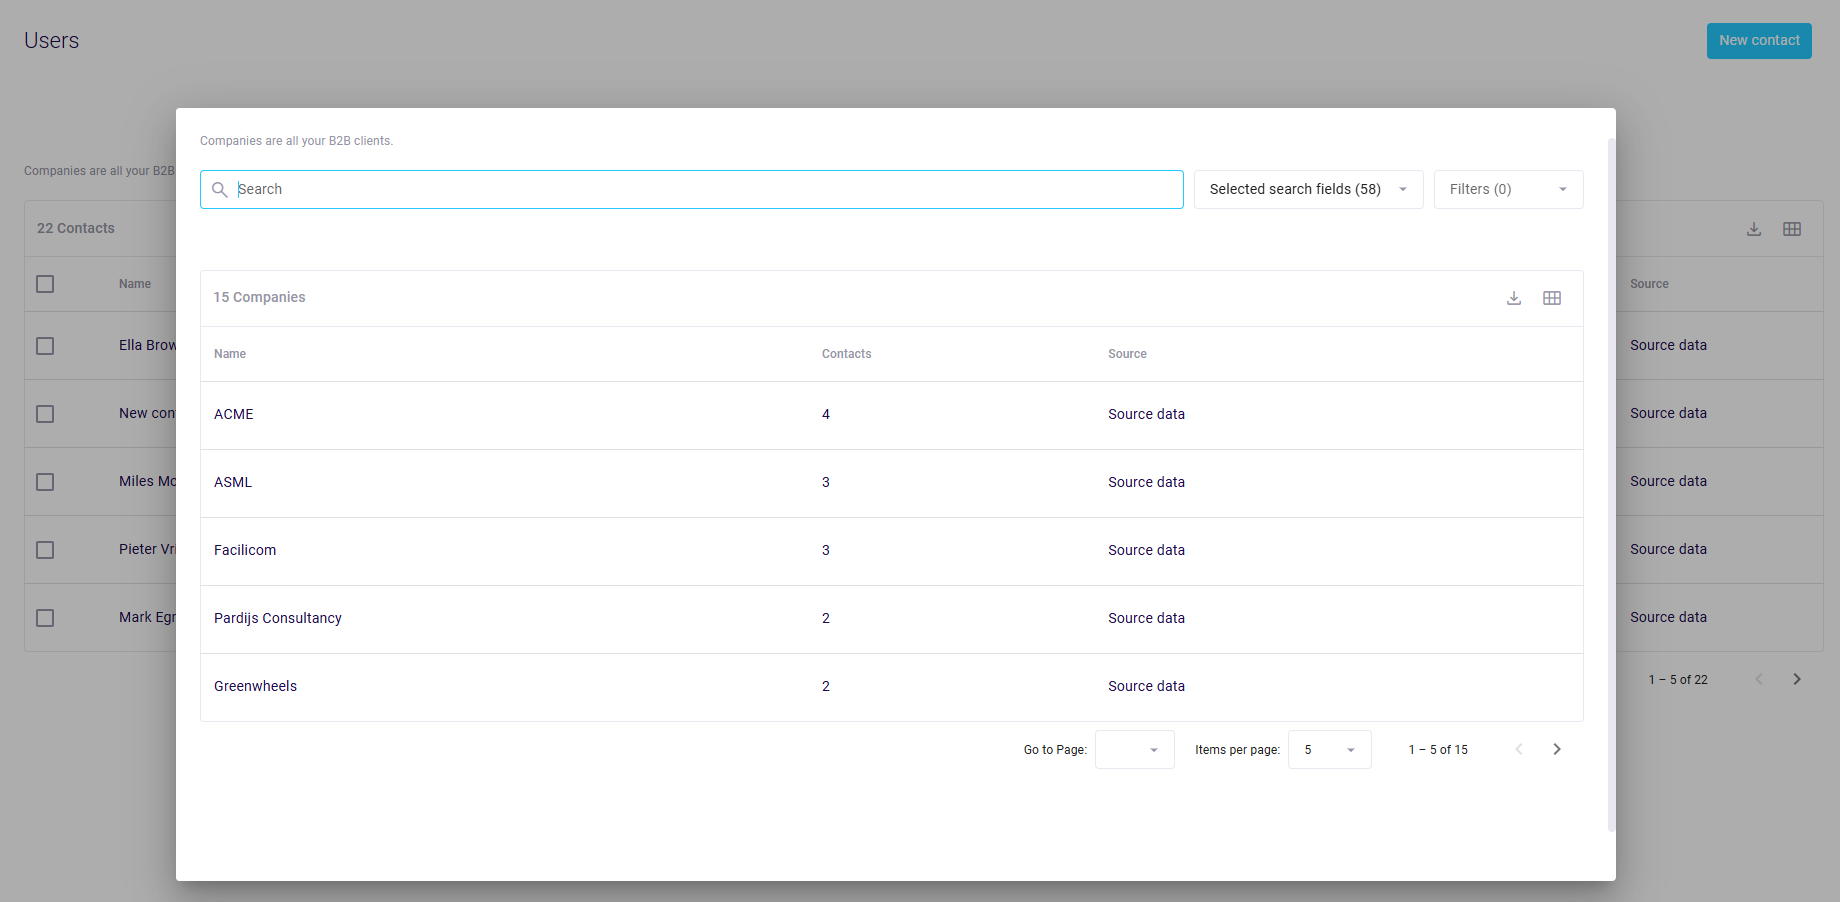Click the New contact button

click(x=1759, y=41)
